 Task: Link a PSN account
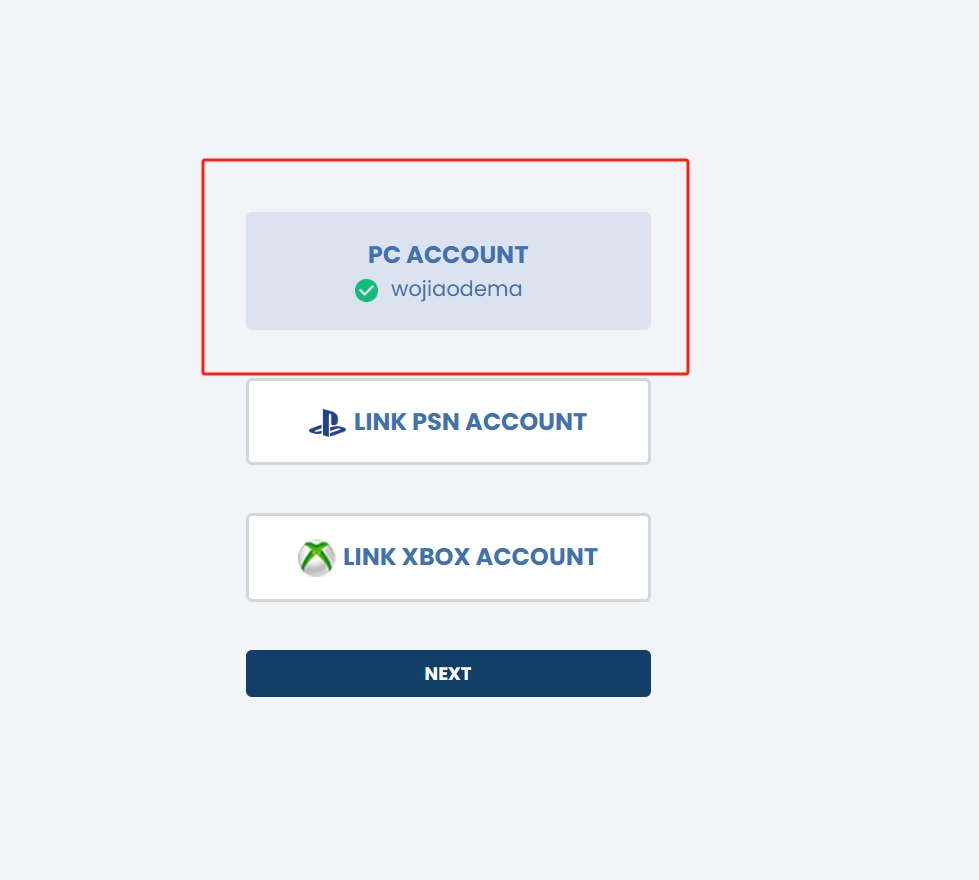coord(448,422)
